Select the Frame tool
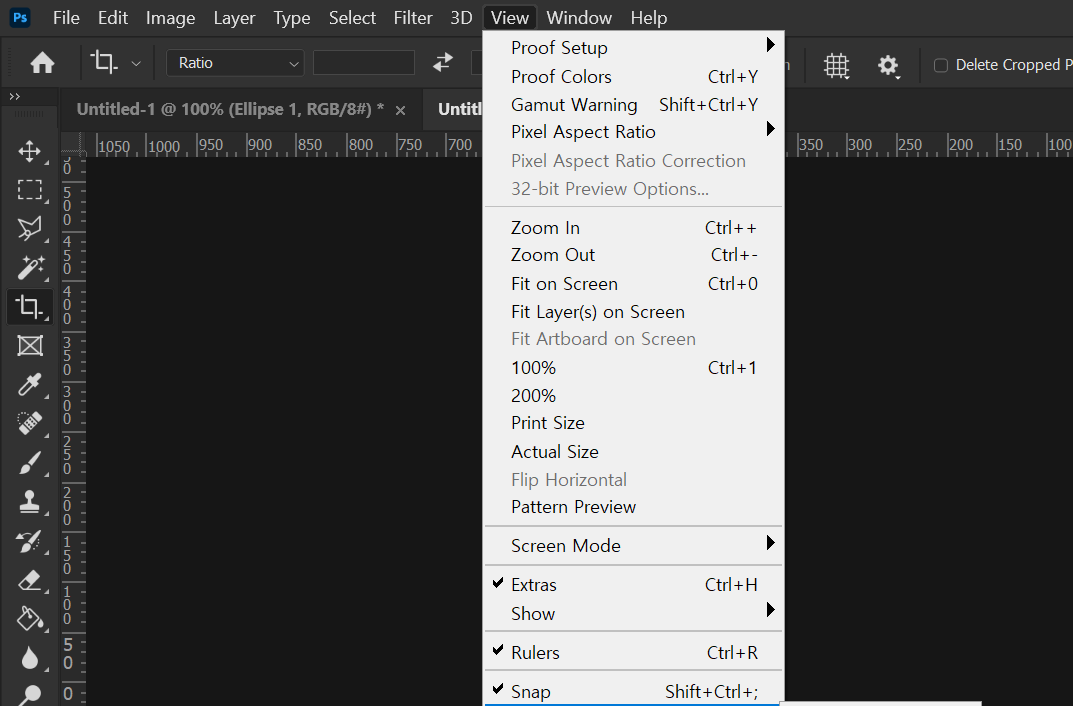 (x=29, y=346)
